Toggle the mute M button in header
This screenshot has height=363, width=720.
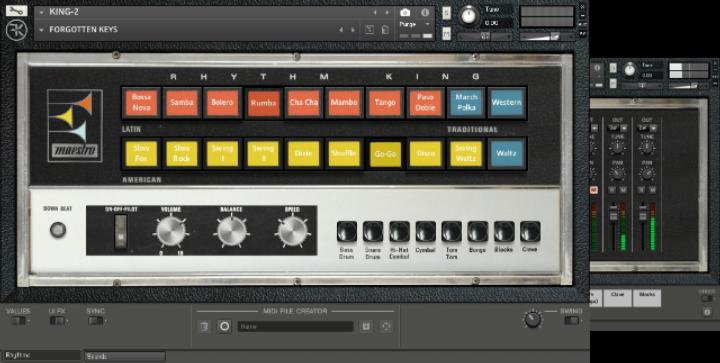click(446, 33)
